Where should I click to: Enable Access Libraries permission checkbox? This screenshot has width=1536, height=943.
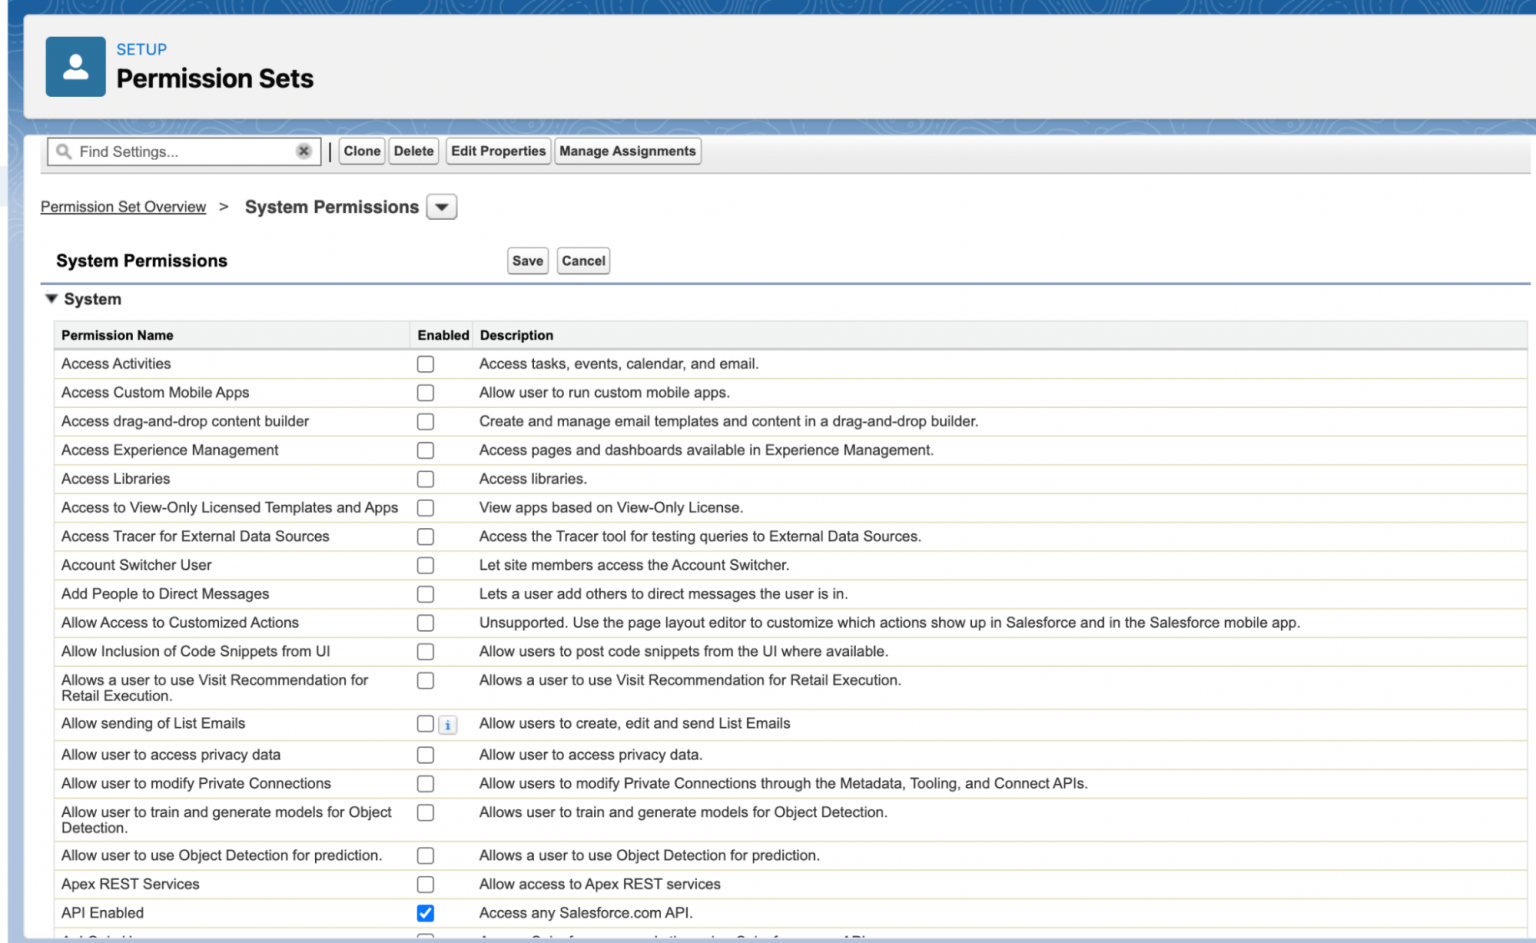point(425,479)
